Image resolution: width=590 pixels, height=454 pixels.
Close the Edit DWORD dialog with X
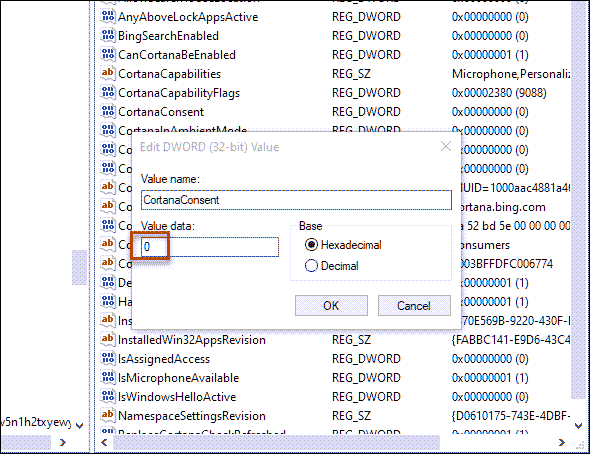[x=446, y=146]
